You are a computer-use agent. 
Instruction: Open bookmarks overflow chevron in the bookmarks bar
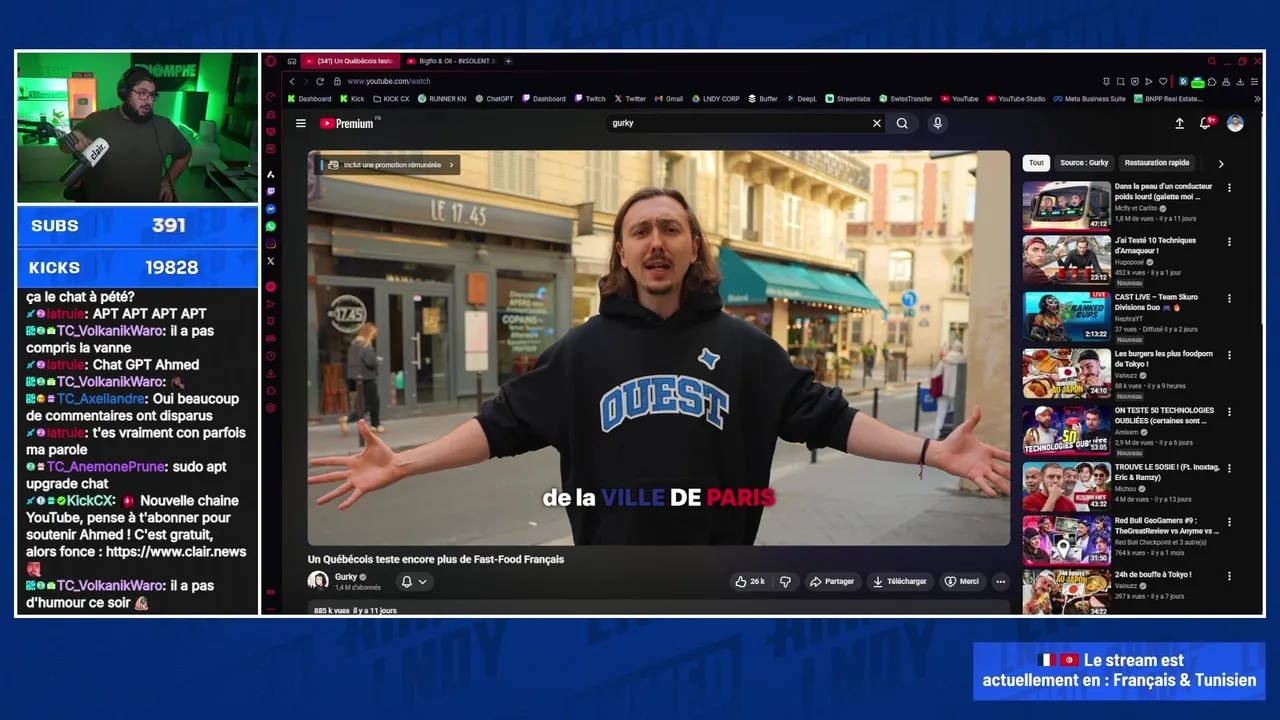coord(1257,99)
